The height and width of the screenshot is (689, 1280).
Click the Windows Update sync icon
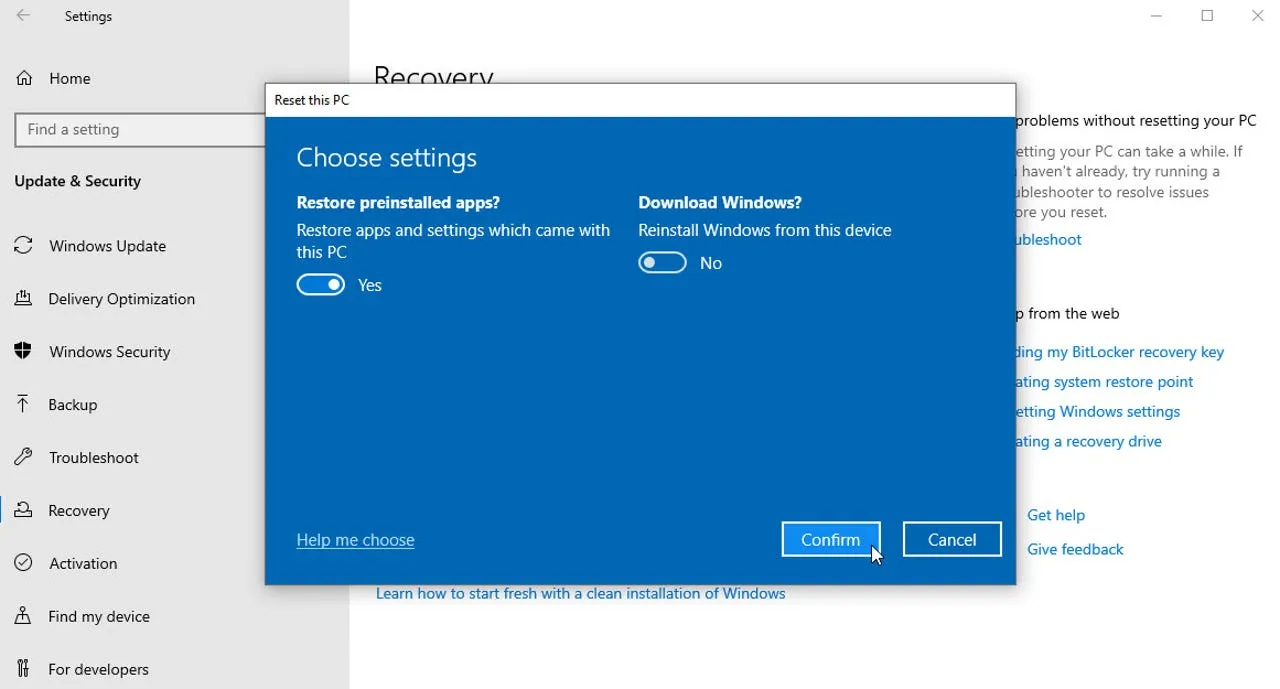[24, 246]
